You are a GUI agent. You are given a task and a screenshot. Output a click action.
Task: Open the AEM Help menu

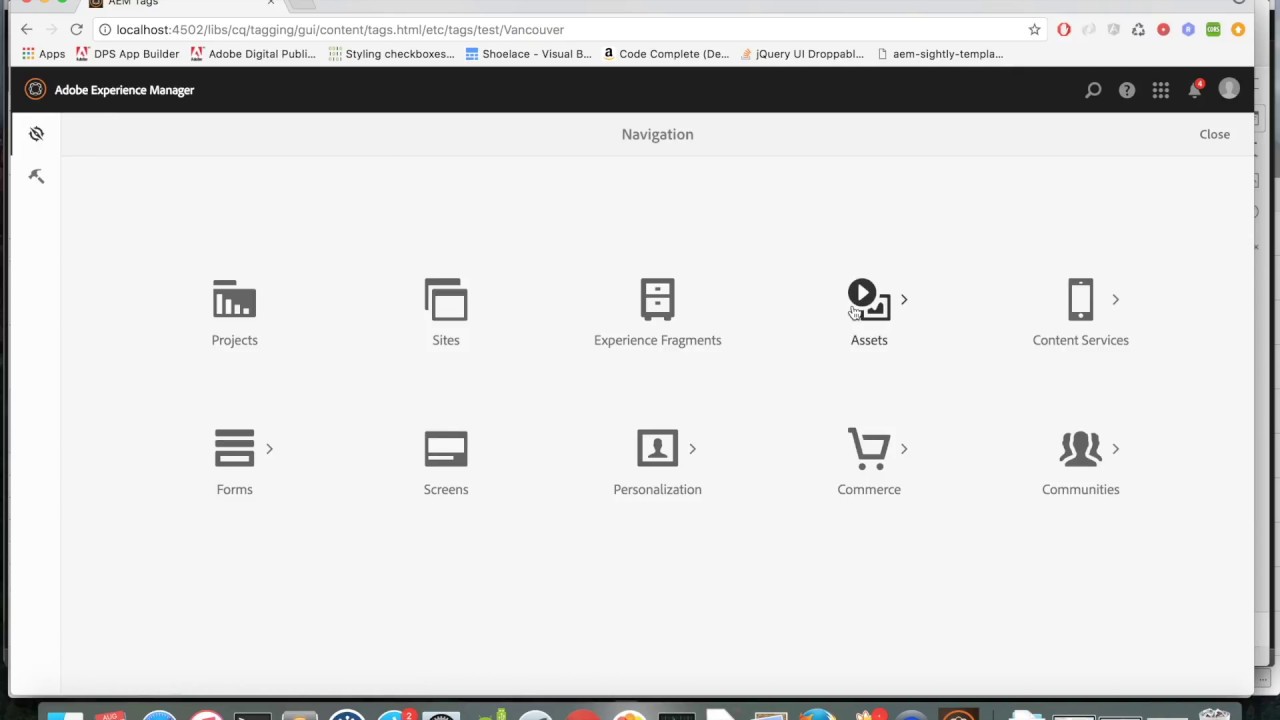pyautogui.click(x=1127, y=90)
